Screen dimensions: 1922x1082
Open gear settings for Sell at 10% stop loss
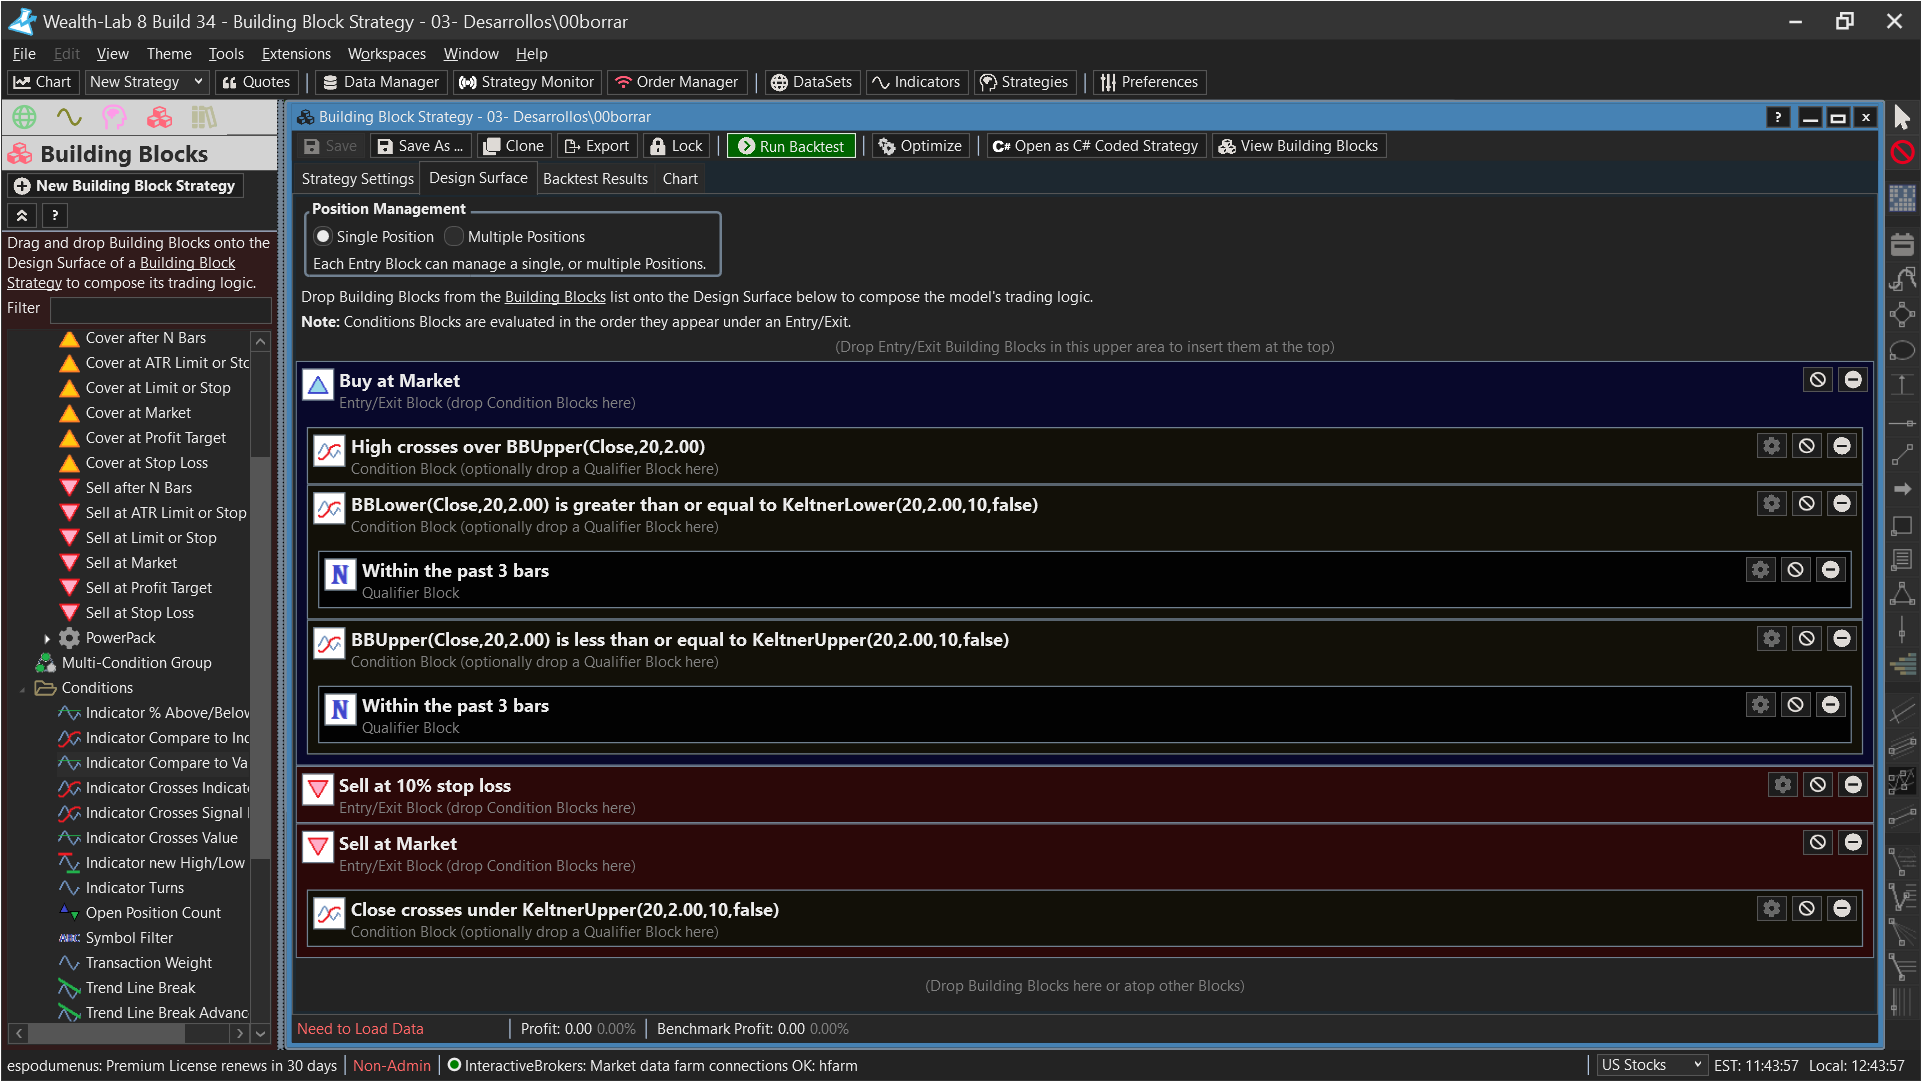pyautogui.click(x=1782, y=785)
